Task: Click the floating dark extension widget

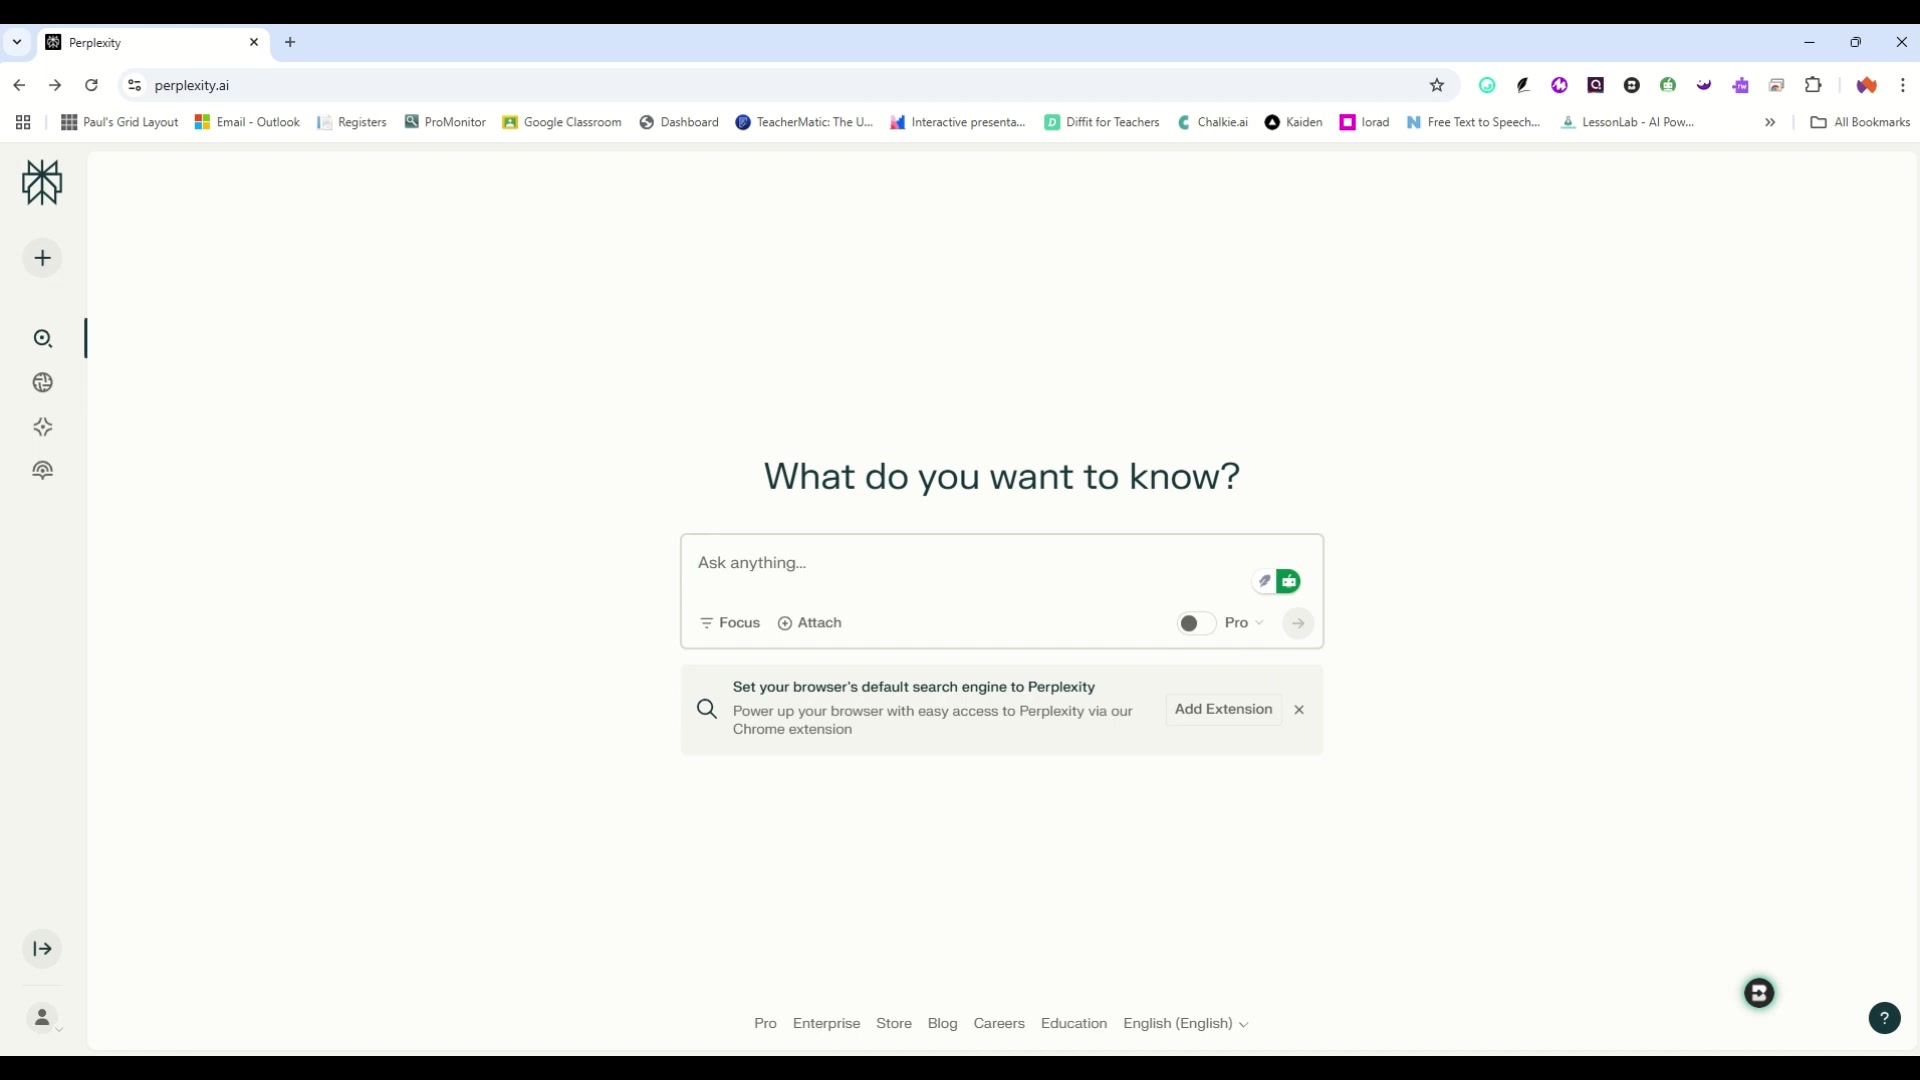Action: tap(1759, 993)
